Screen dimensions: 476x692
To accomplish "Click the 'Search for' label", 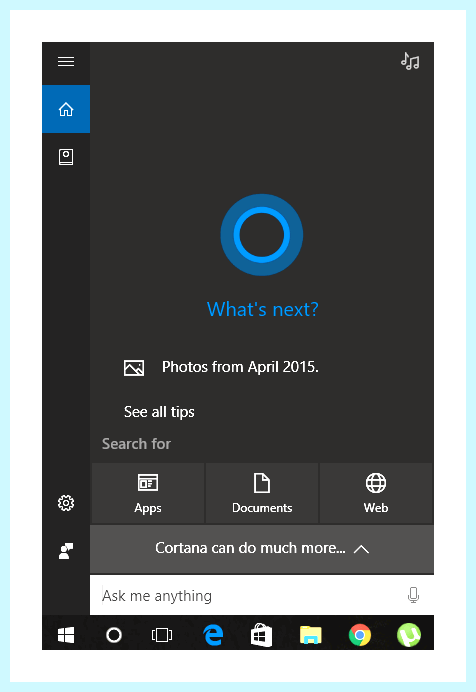I will pos(136,444).
